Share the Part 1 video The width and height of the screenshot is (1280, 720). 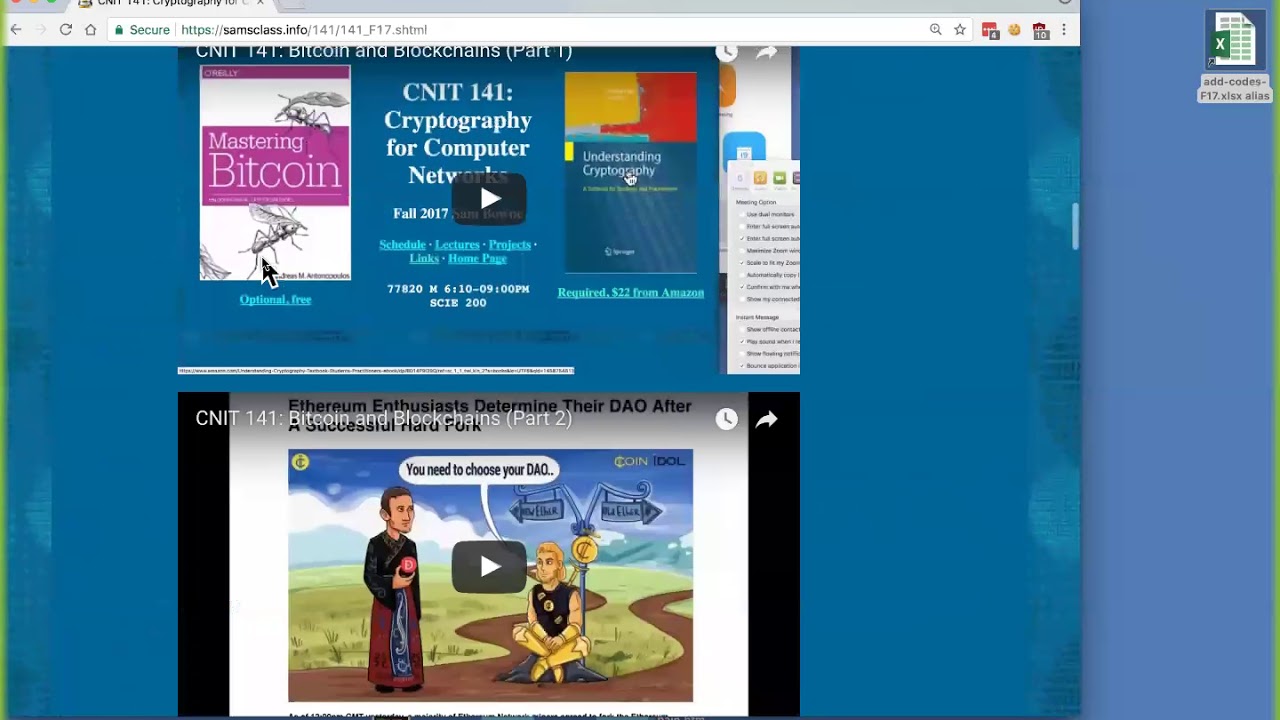coord(766,53)
